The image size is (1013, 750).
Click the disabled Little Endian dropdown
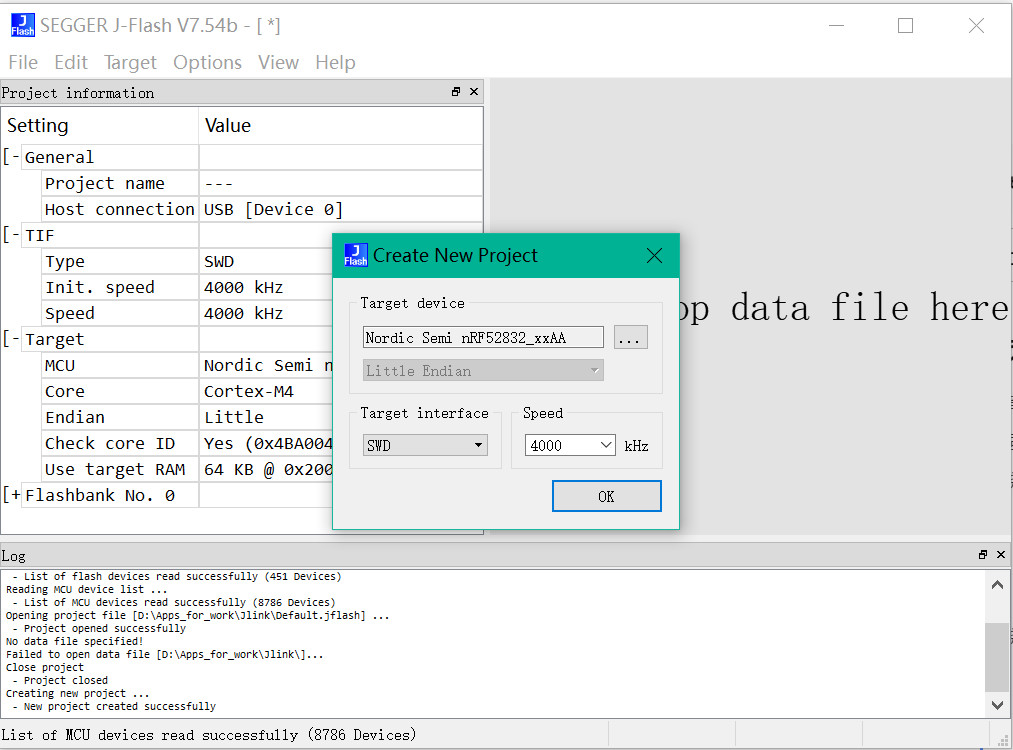(x=483, y=370)
